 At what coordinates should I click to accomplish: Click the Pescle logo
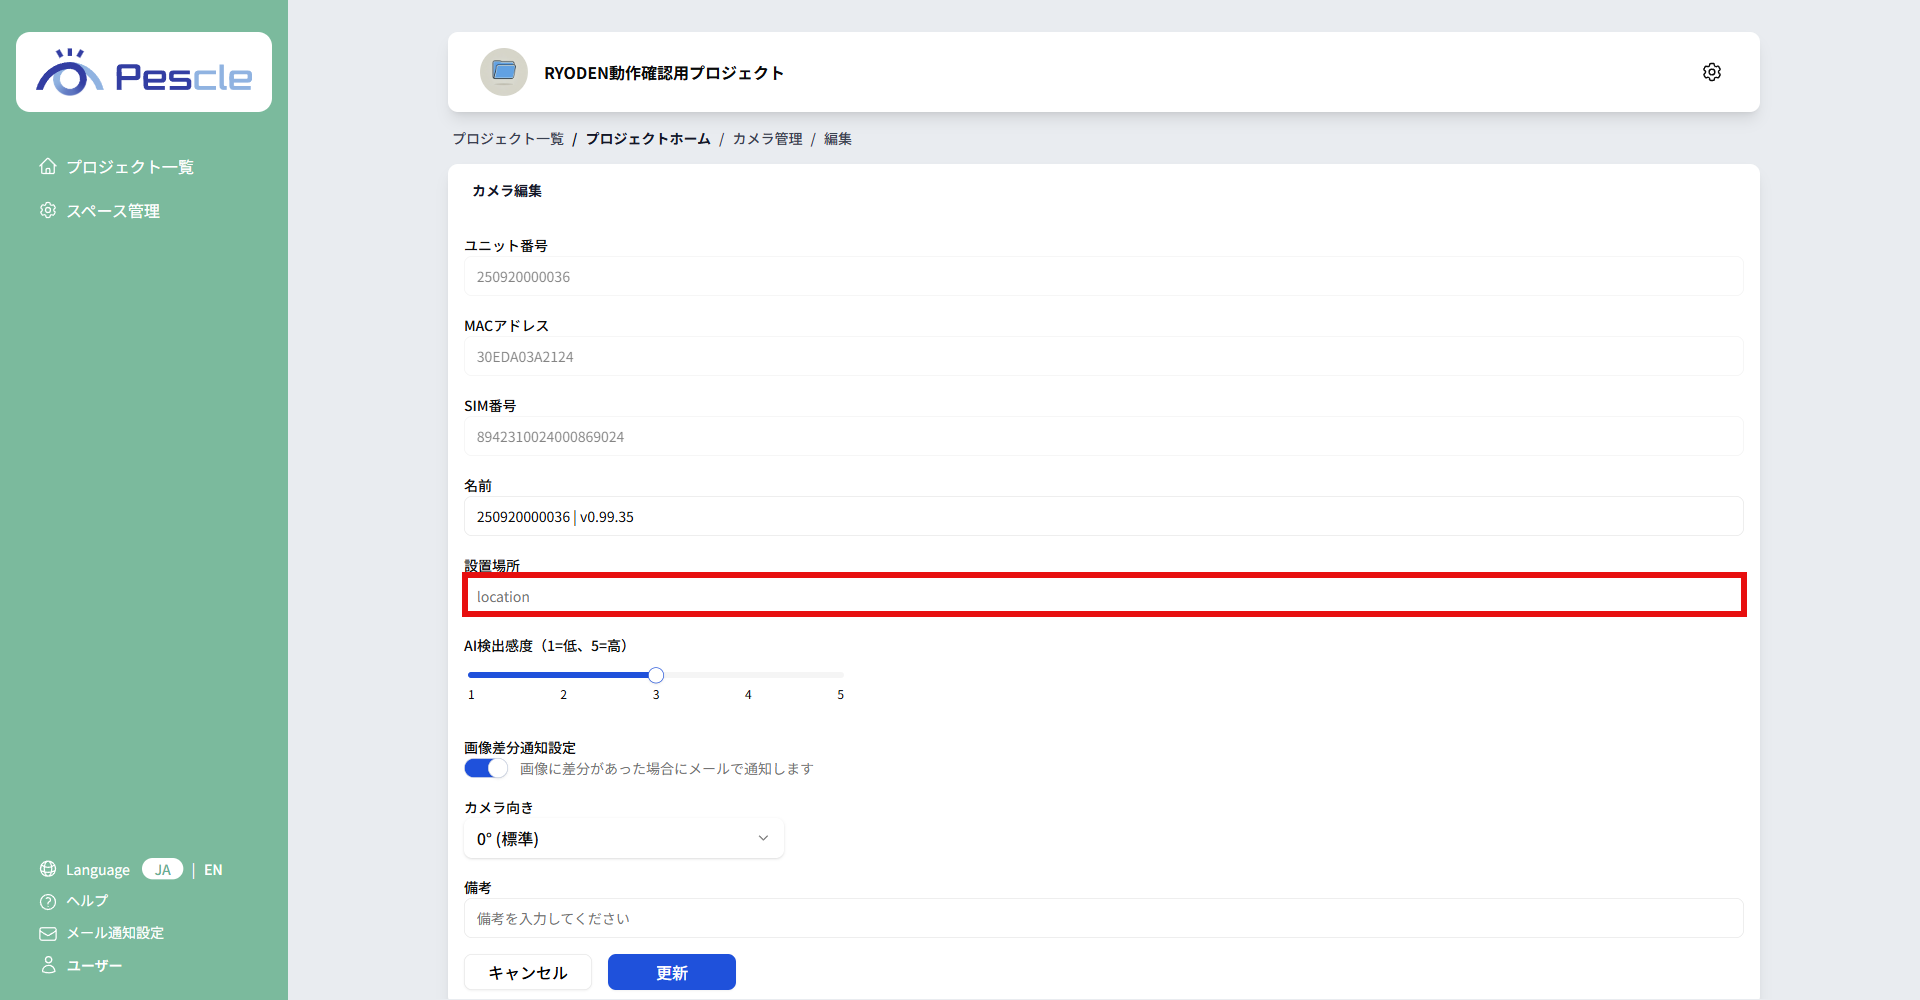coord(143,71)
